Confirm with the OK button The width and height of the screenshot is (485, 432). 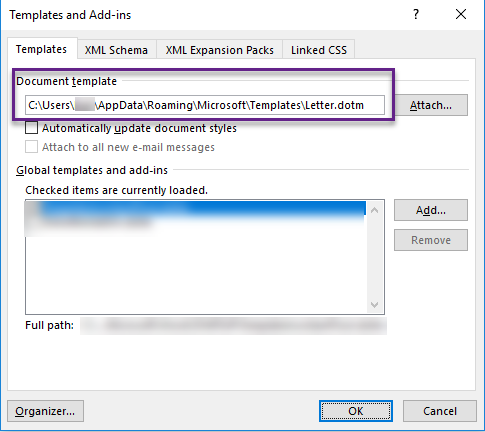tap(356, 411)
